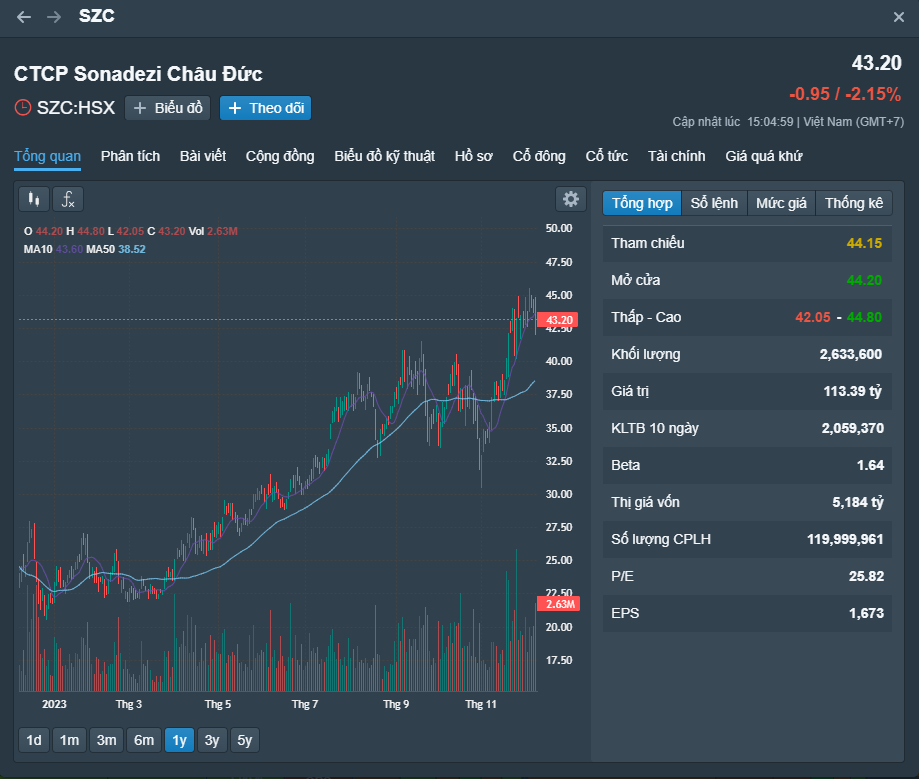The height and width of the screenshot is (779, 919).
Task: Click the red clock status icon
Action: click(x=22, y=108)
